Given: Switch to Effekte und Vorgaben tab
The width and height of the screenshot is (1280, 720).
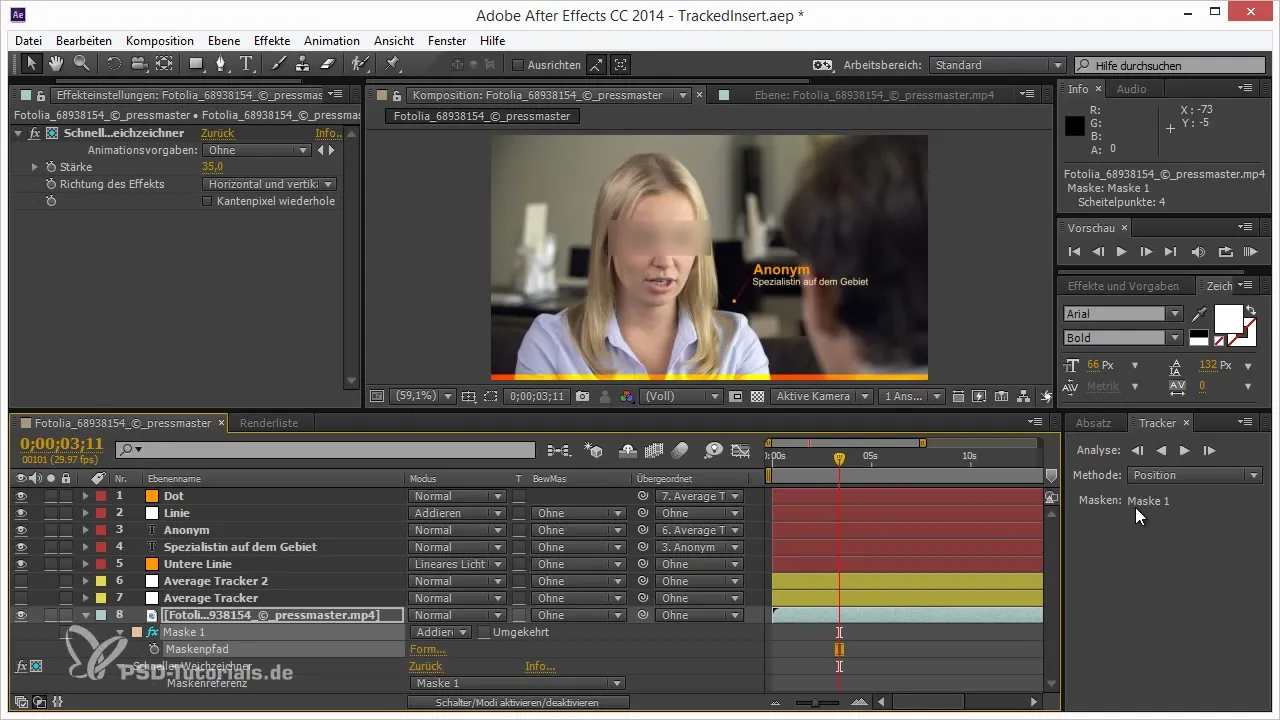Looking at the screenshot, I should (1122, 286).
